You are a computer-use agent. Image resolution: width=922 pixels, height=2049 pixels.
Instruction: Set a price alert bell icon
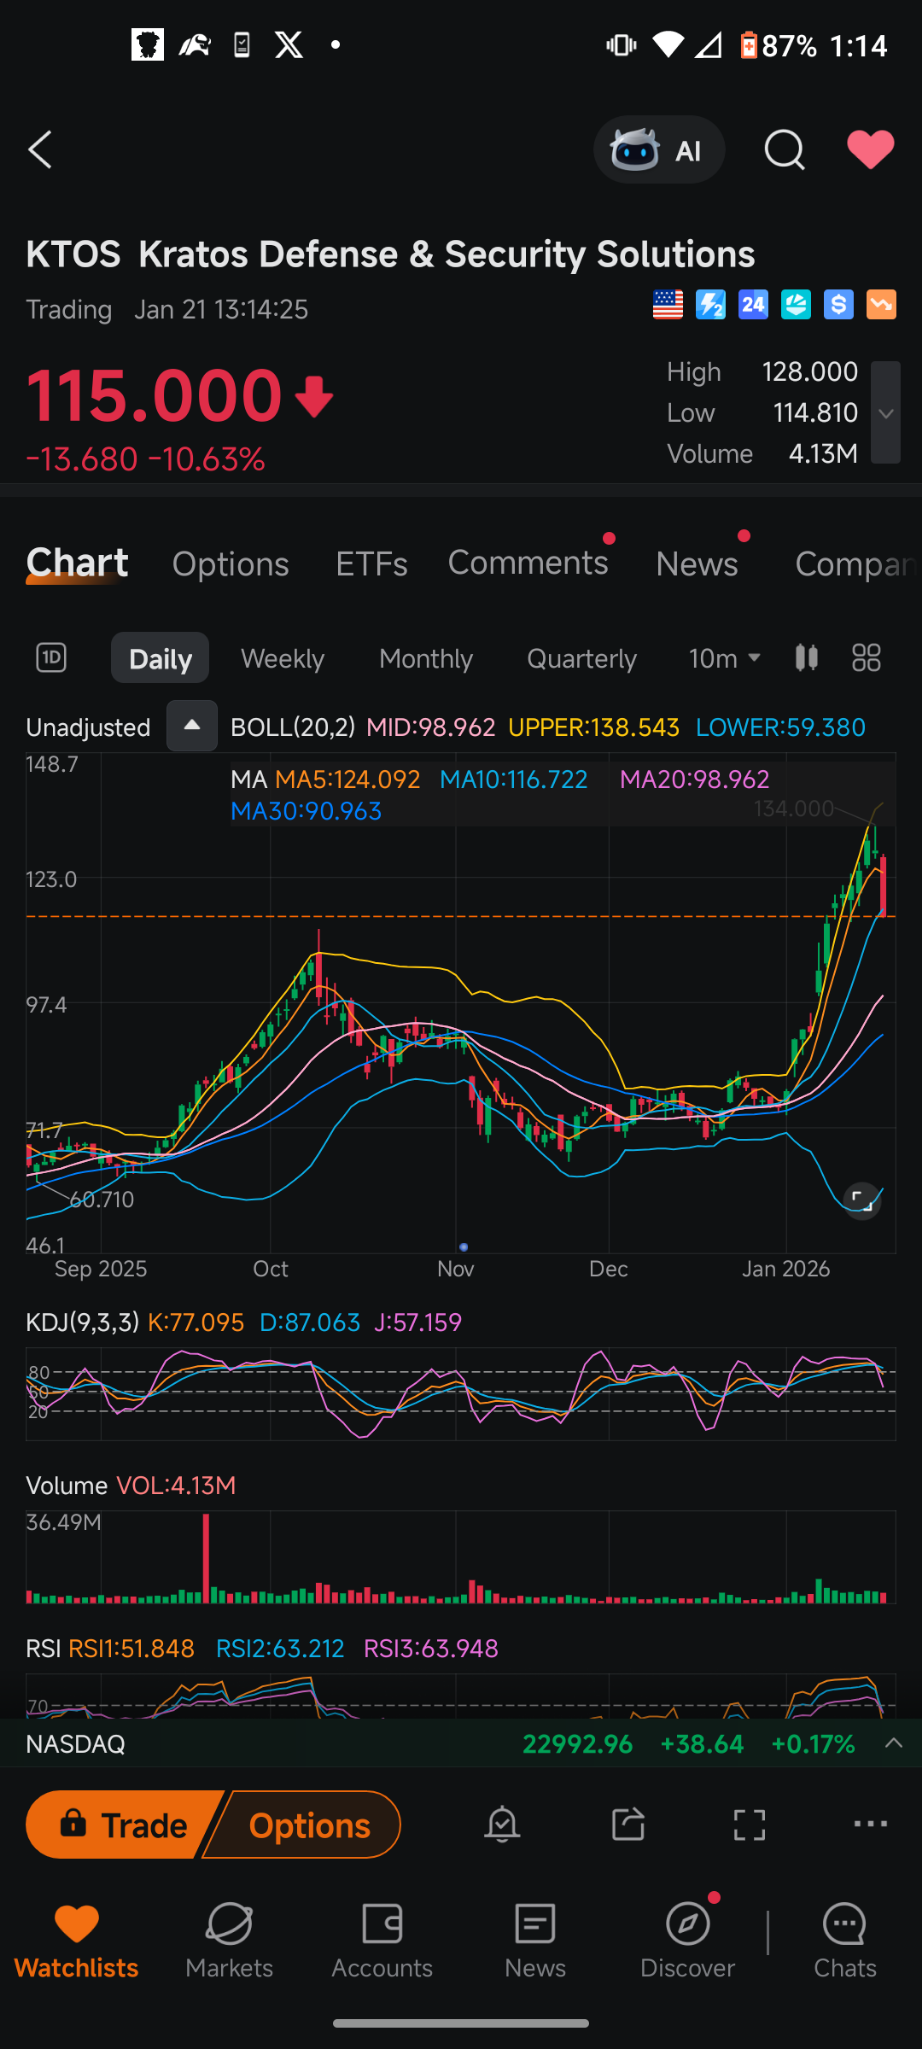(x=502, y=1825)
